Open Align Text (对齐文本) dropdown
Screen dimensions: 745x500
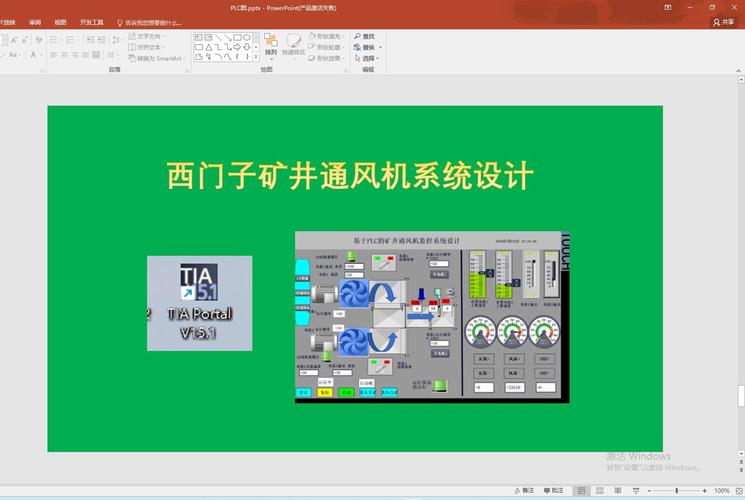click(x=146, y=47)
